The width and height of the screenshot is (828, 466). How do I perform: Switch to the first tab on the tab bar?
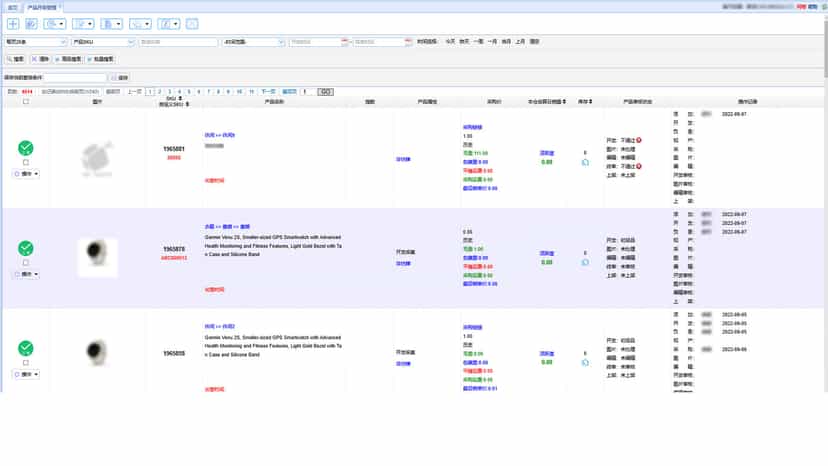[12, 7]
